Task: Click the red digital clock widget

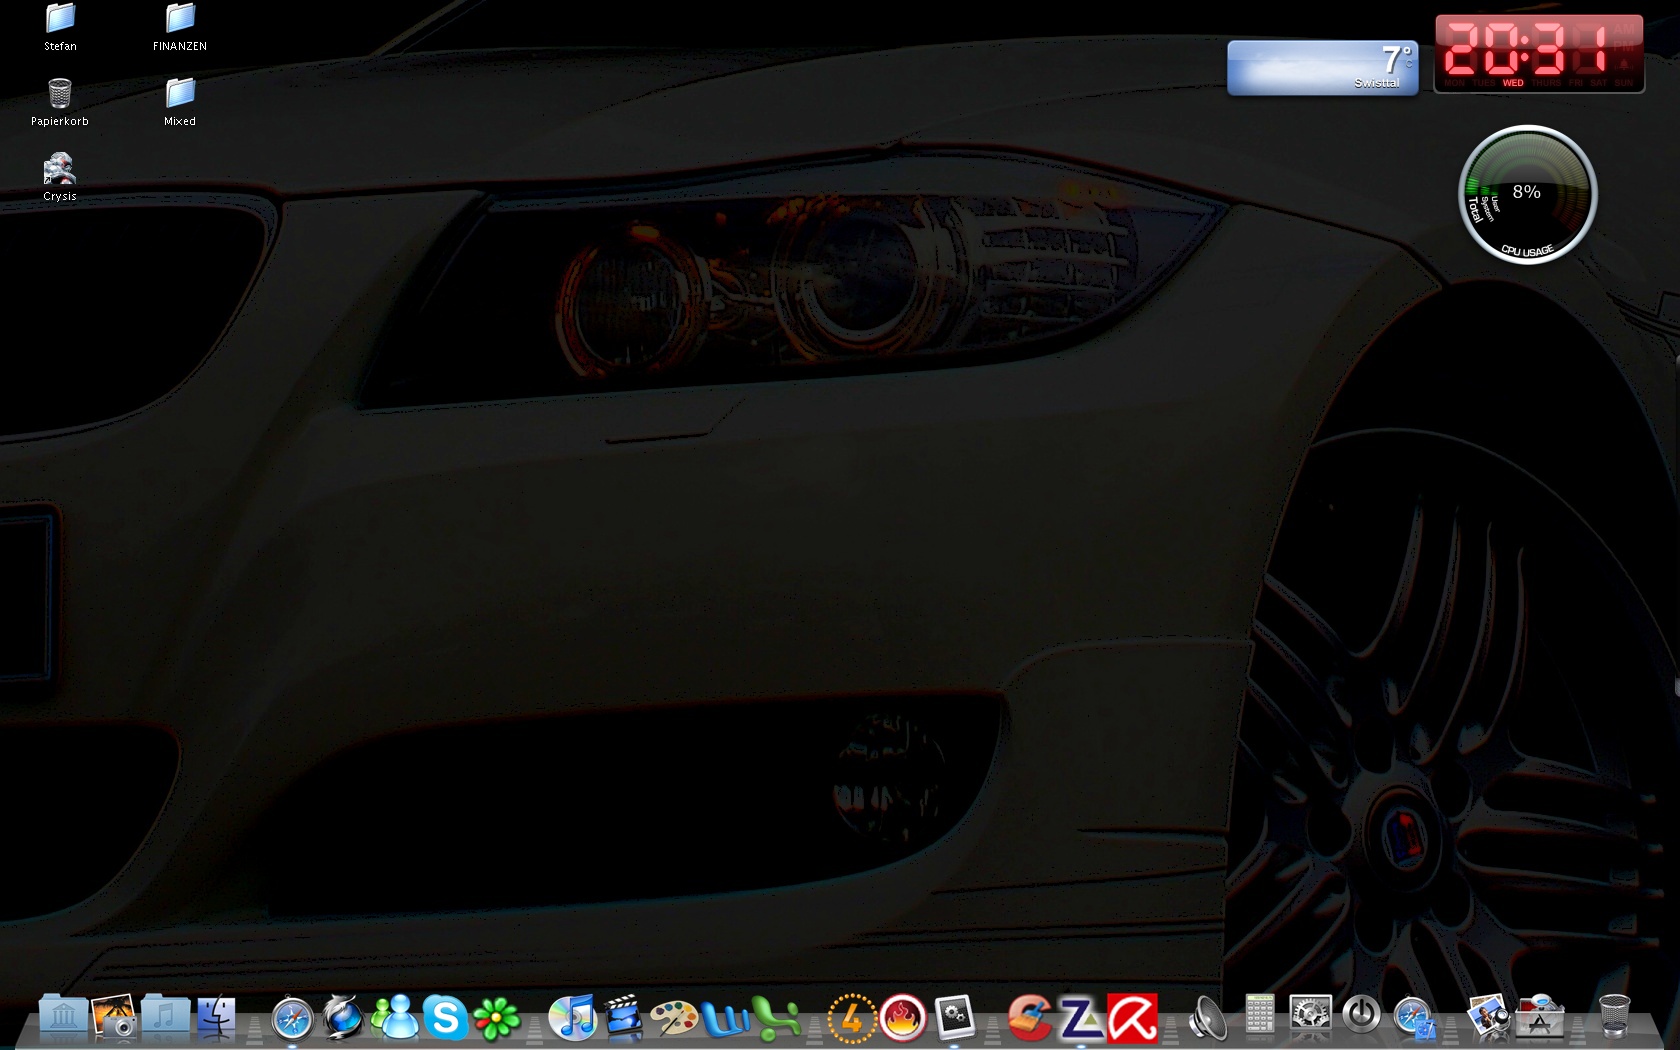Action: 1539,54
